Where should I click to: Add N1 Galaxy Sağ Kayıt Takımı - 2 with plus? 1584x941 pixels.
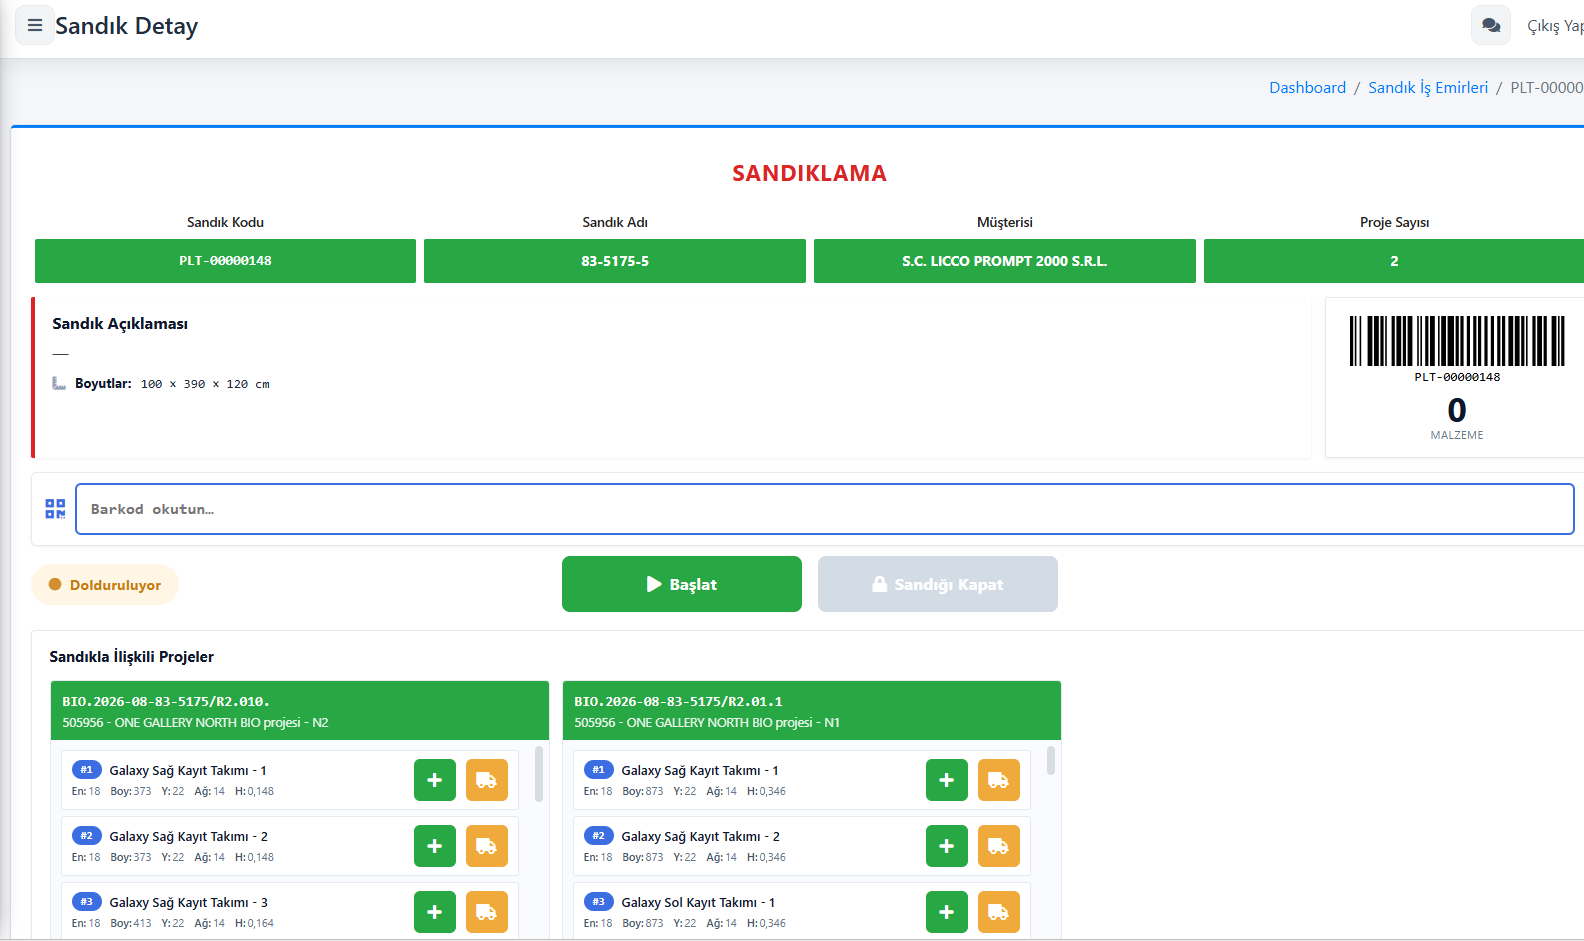(x=947, y=846)
